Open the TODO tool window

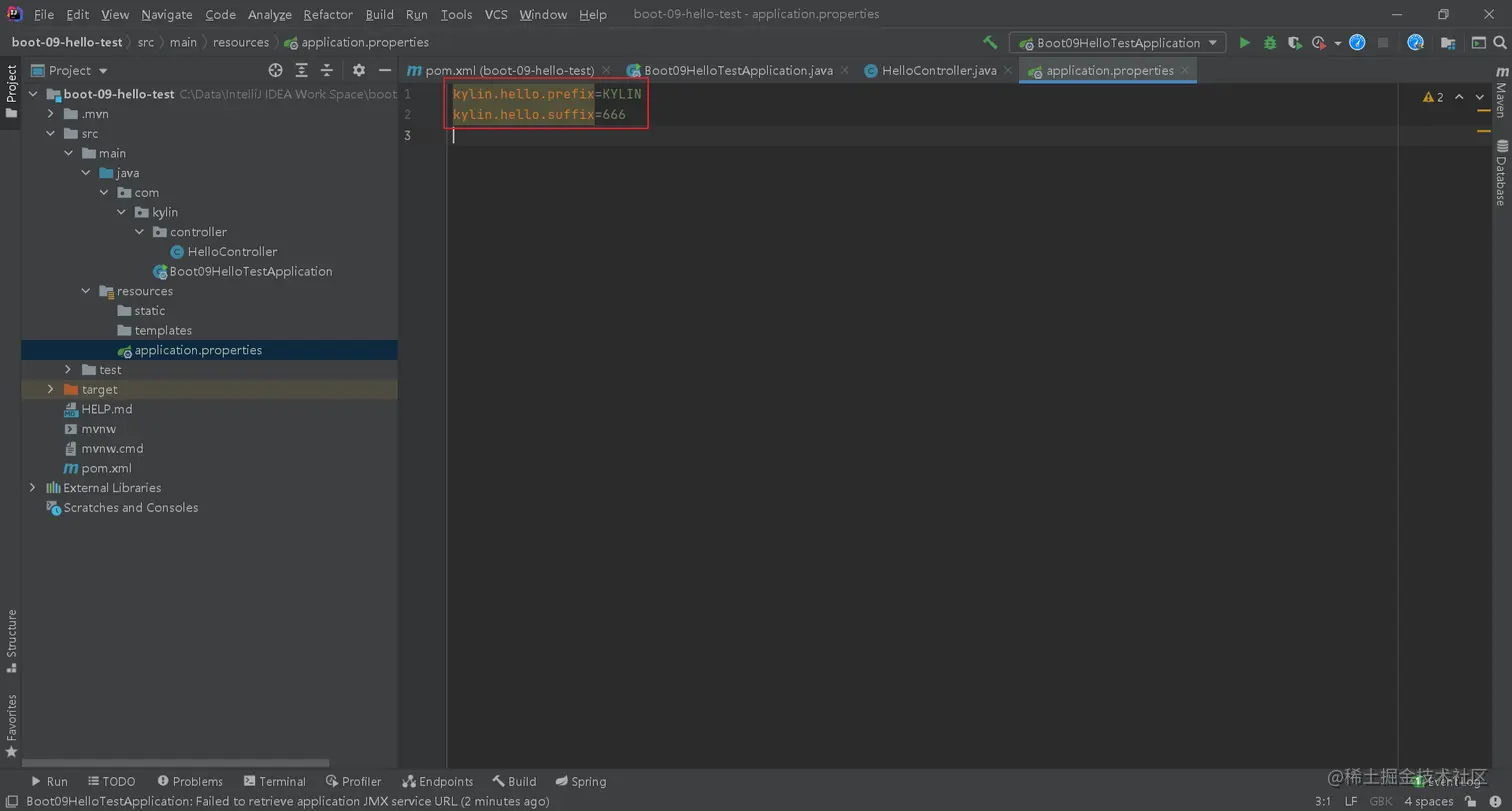[x=111, y=782]
